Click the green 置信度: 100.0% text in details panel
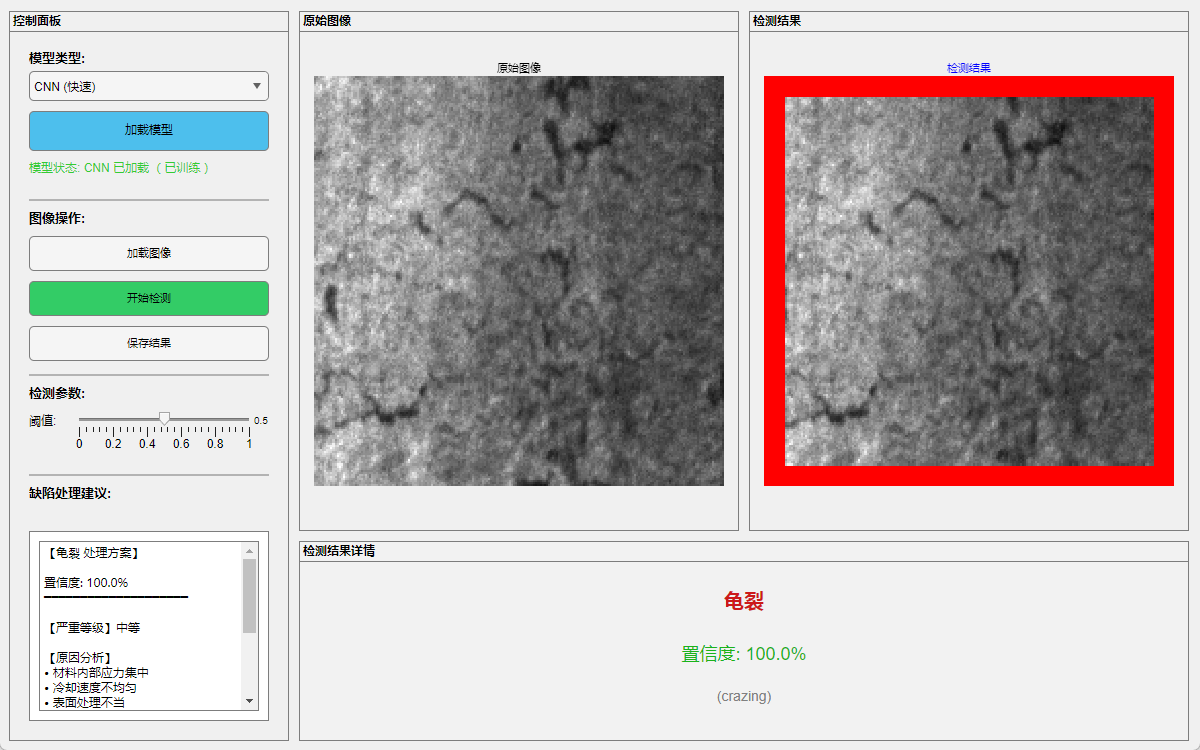The width and height of the screenshot is (1200, 750). pyautogui.click(x=744, y=654)
